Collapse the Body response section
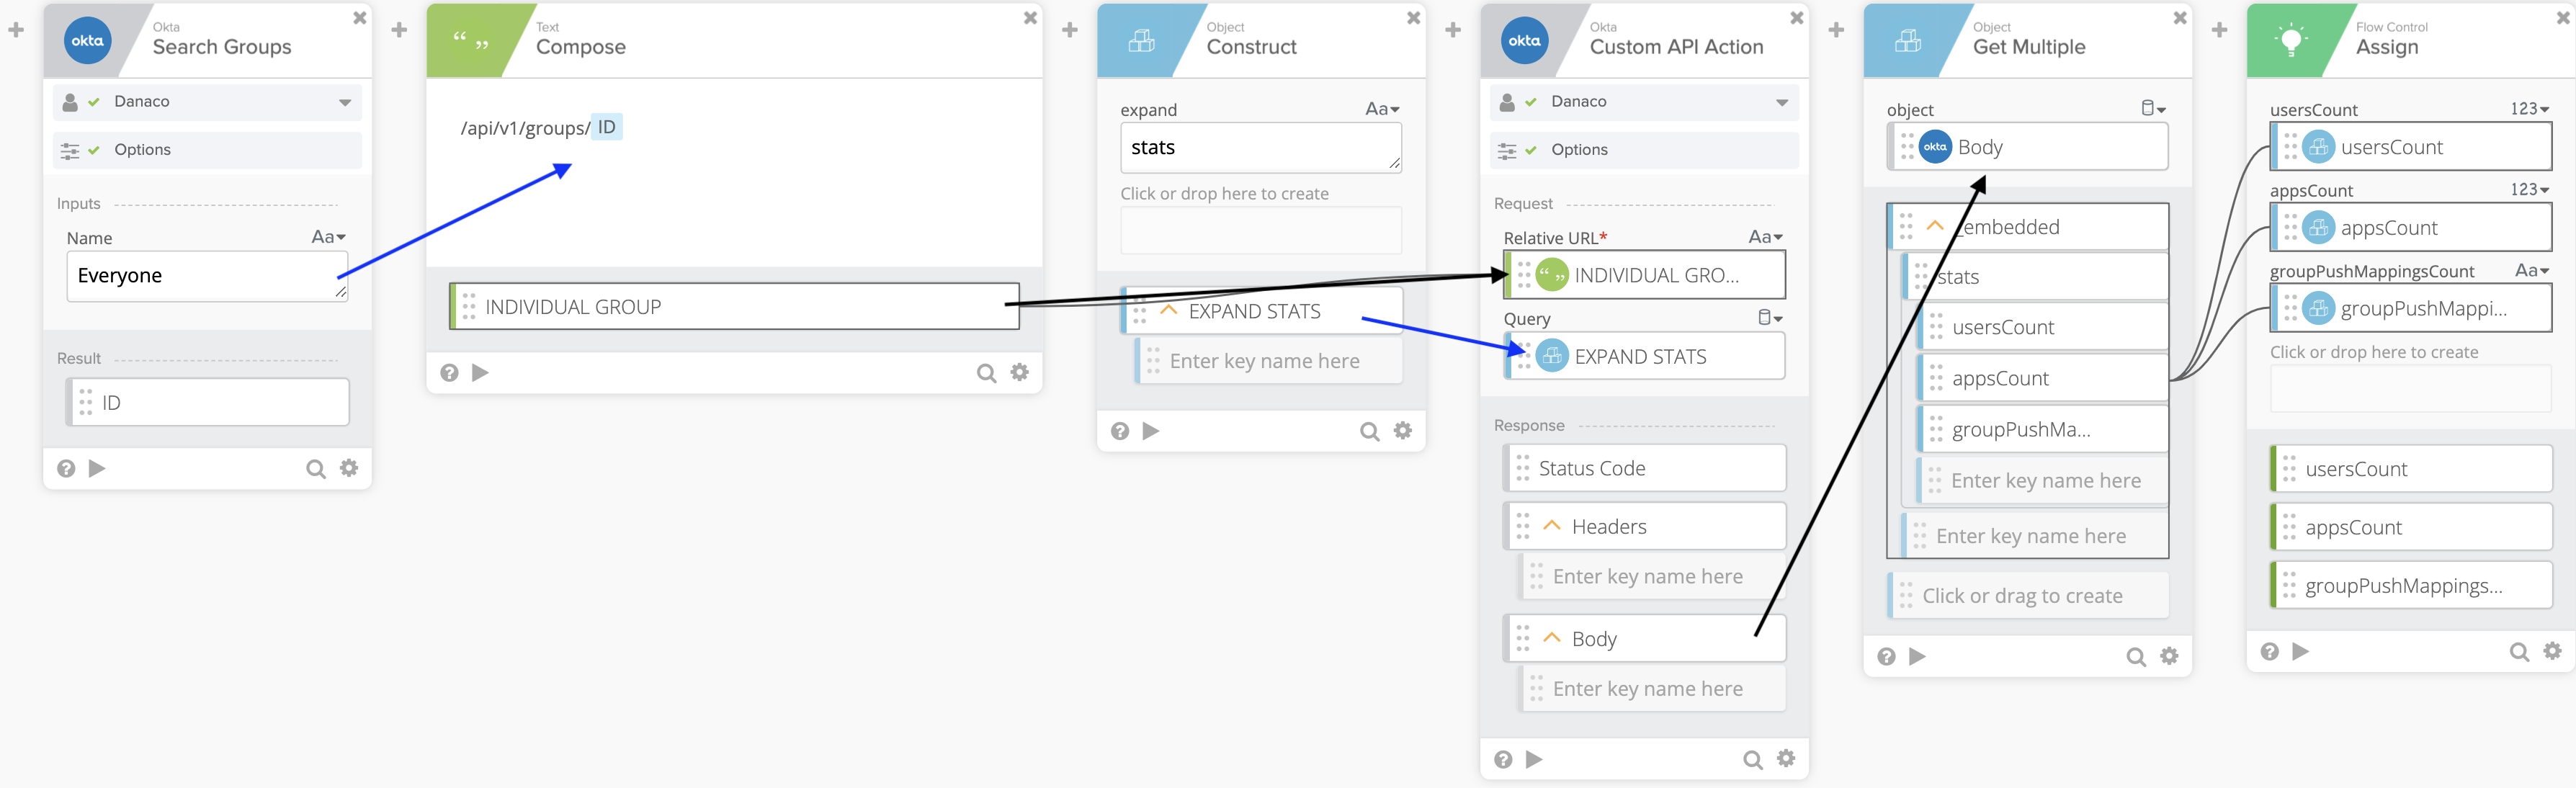The width and height of the screenshot is (2576, 788). [x=1552, y=637]
